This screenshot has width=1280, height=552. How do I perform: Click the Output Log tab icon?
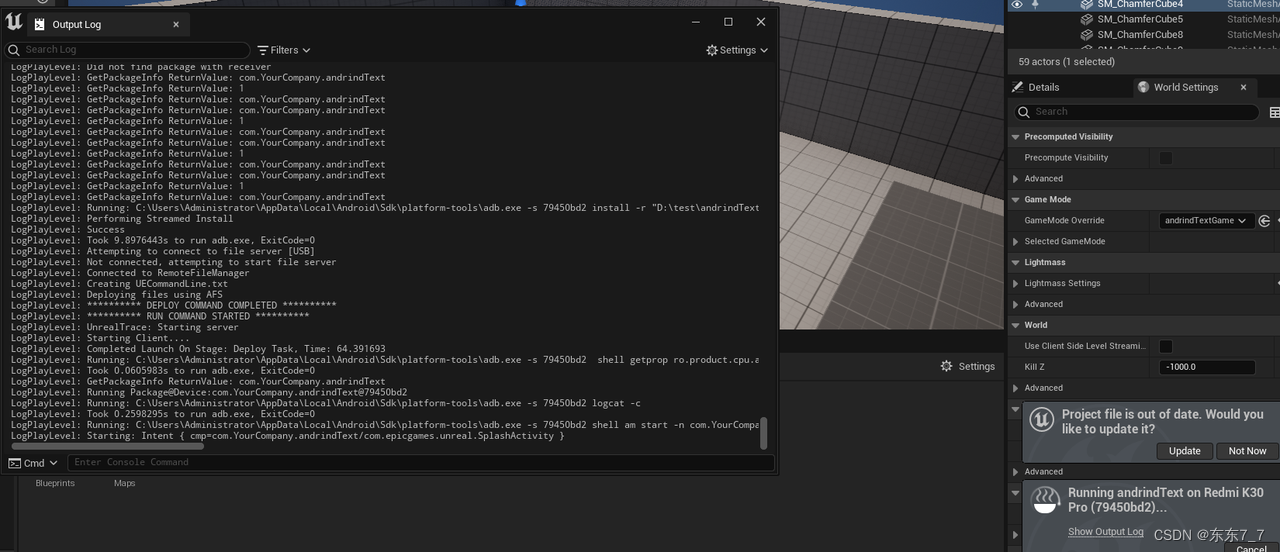39,25
